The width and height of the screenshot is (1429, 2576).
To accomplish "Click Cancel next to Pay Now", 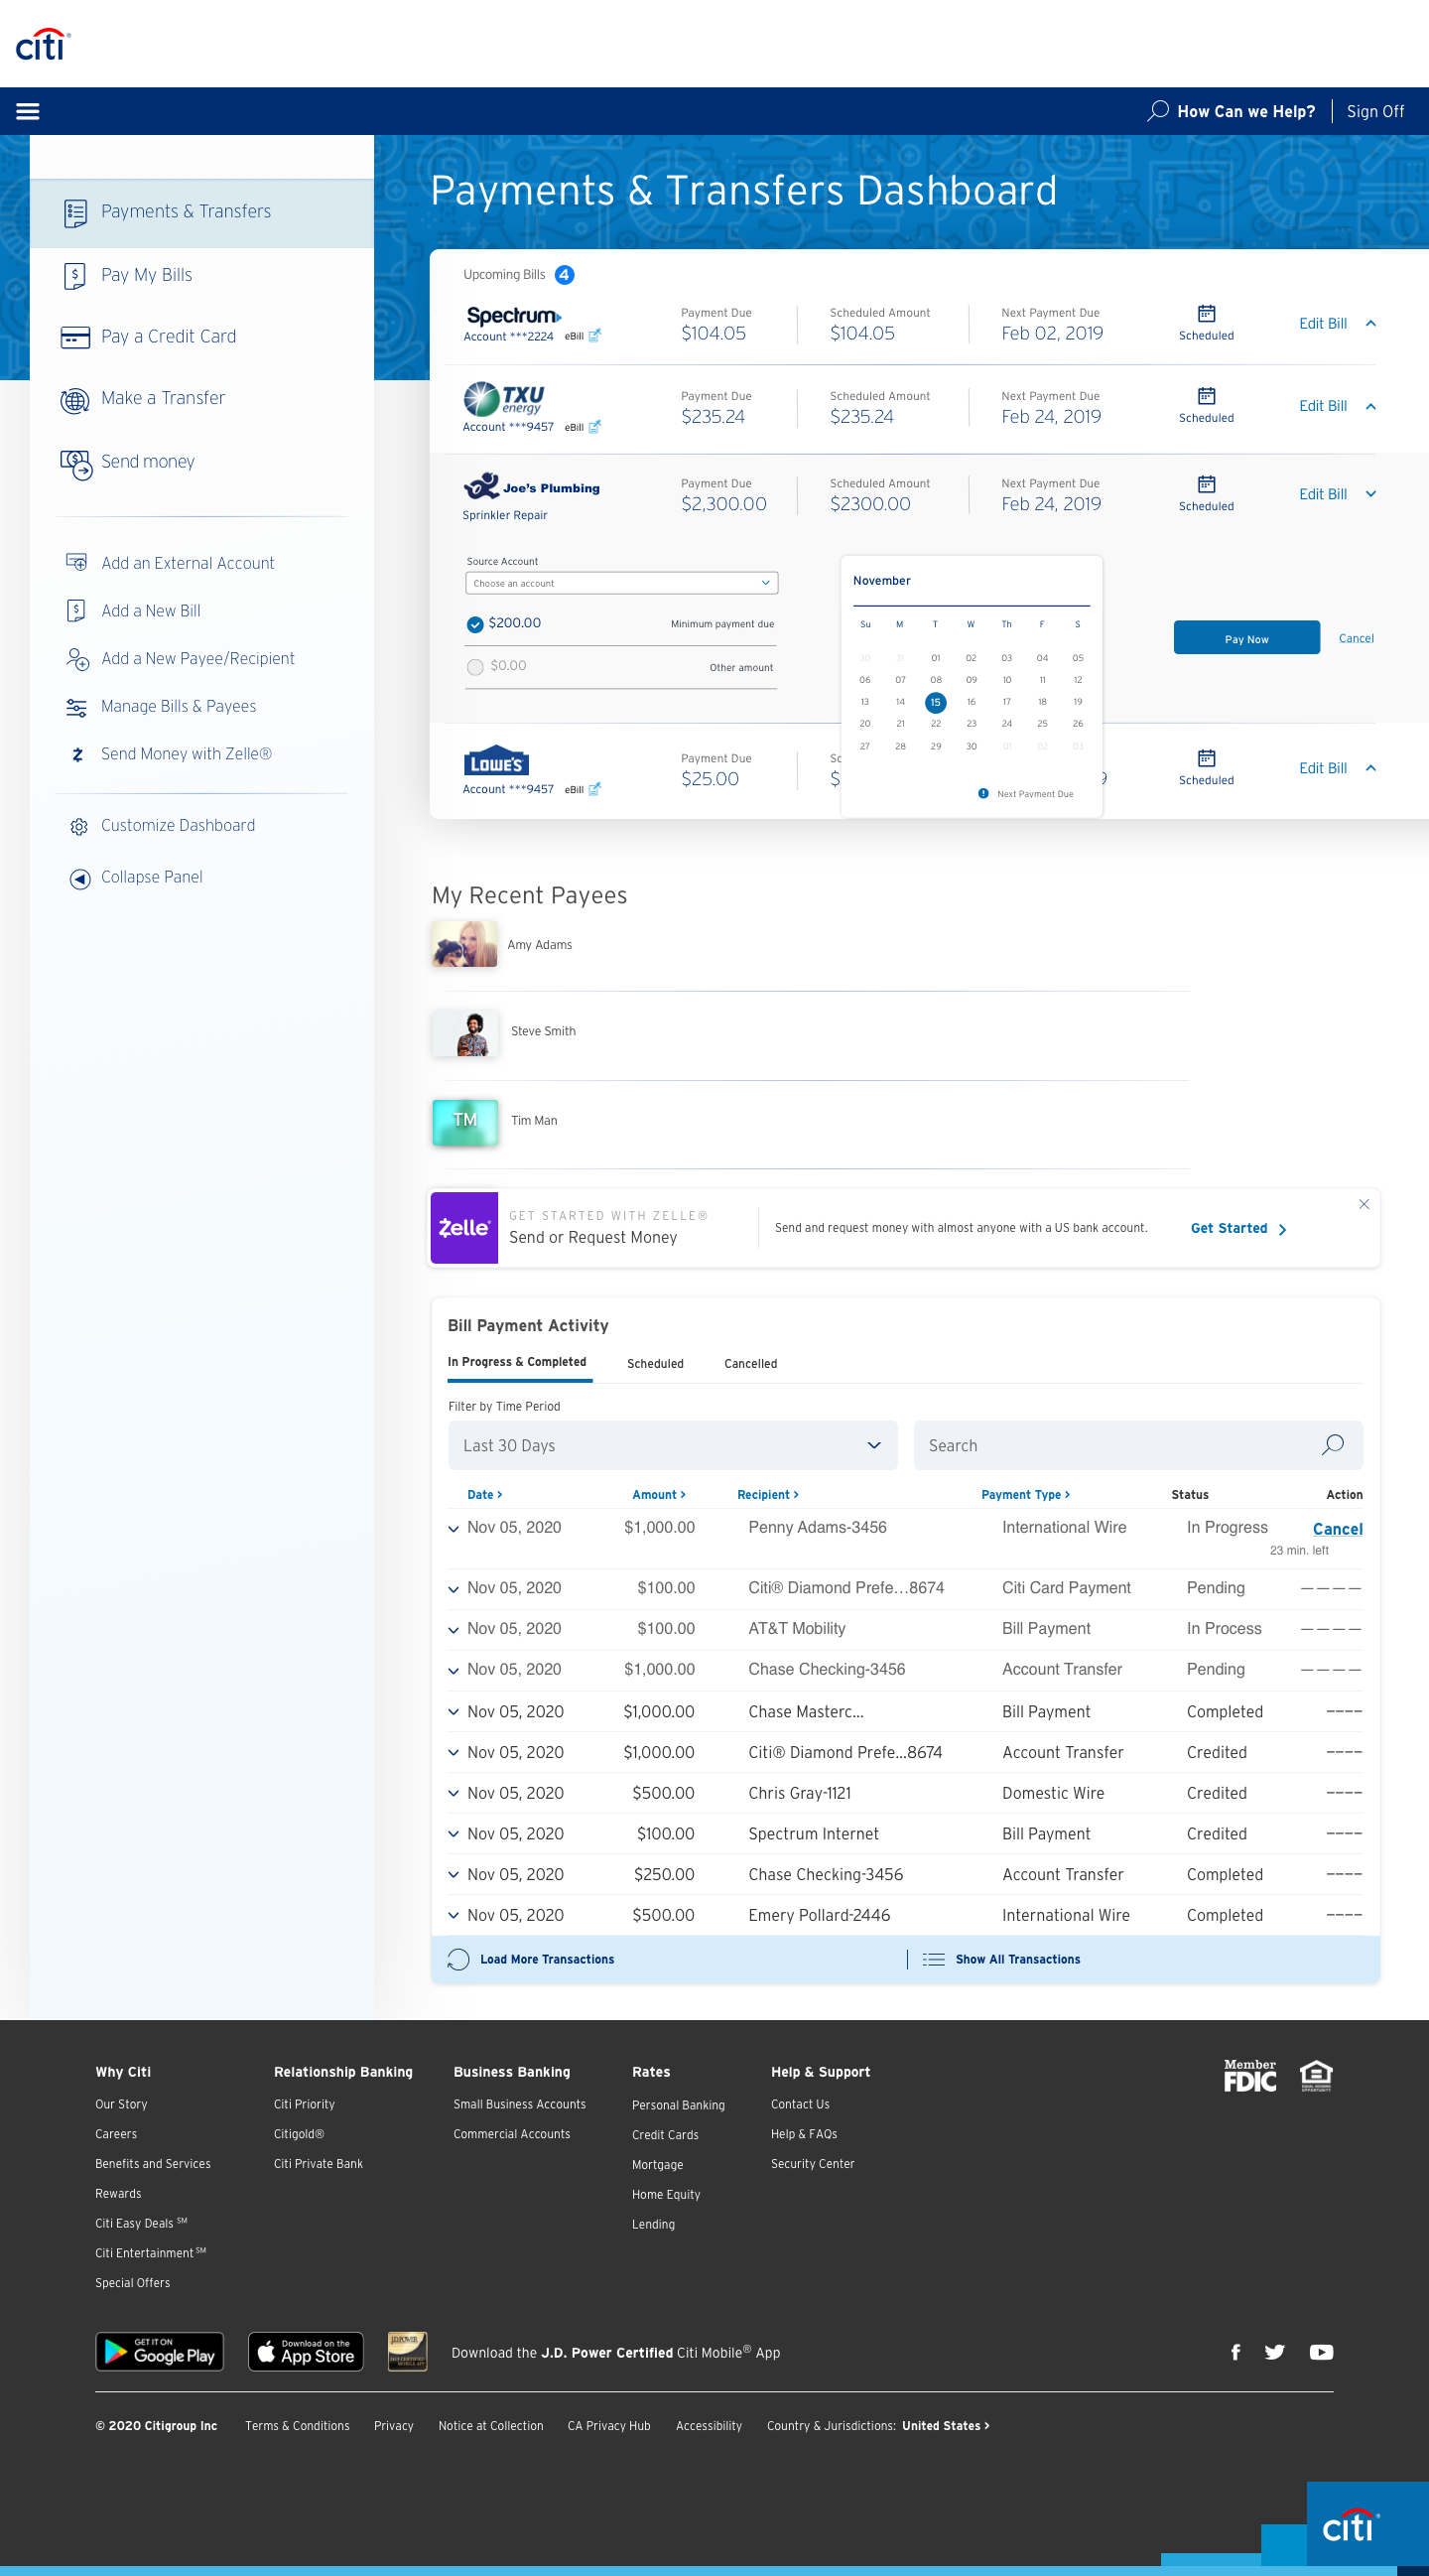I will pos(1356,638).
